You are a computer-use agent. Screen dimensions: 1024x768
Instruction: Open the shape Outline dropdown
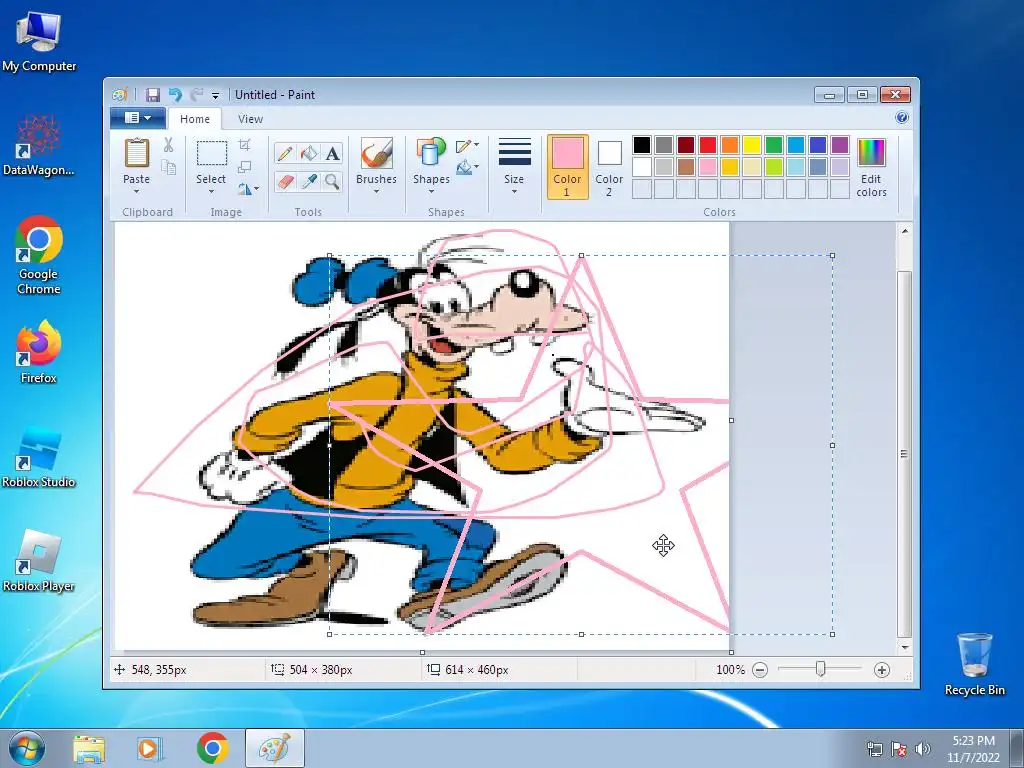pyautogui.click(x=468, y=146)
